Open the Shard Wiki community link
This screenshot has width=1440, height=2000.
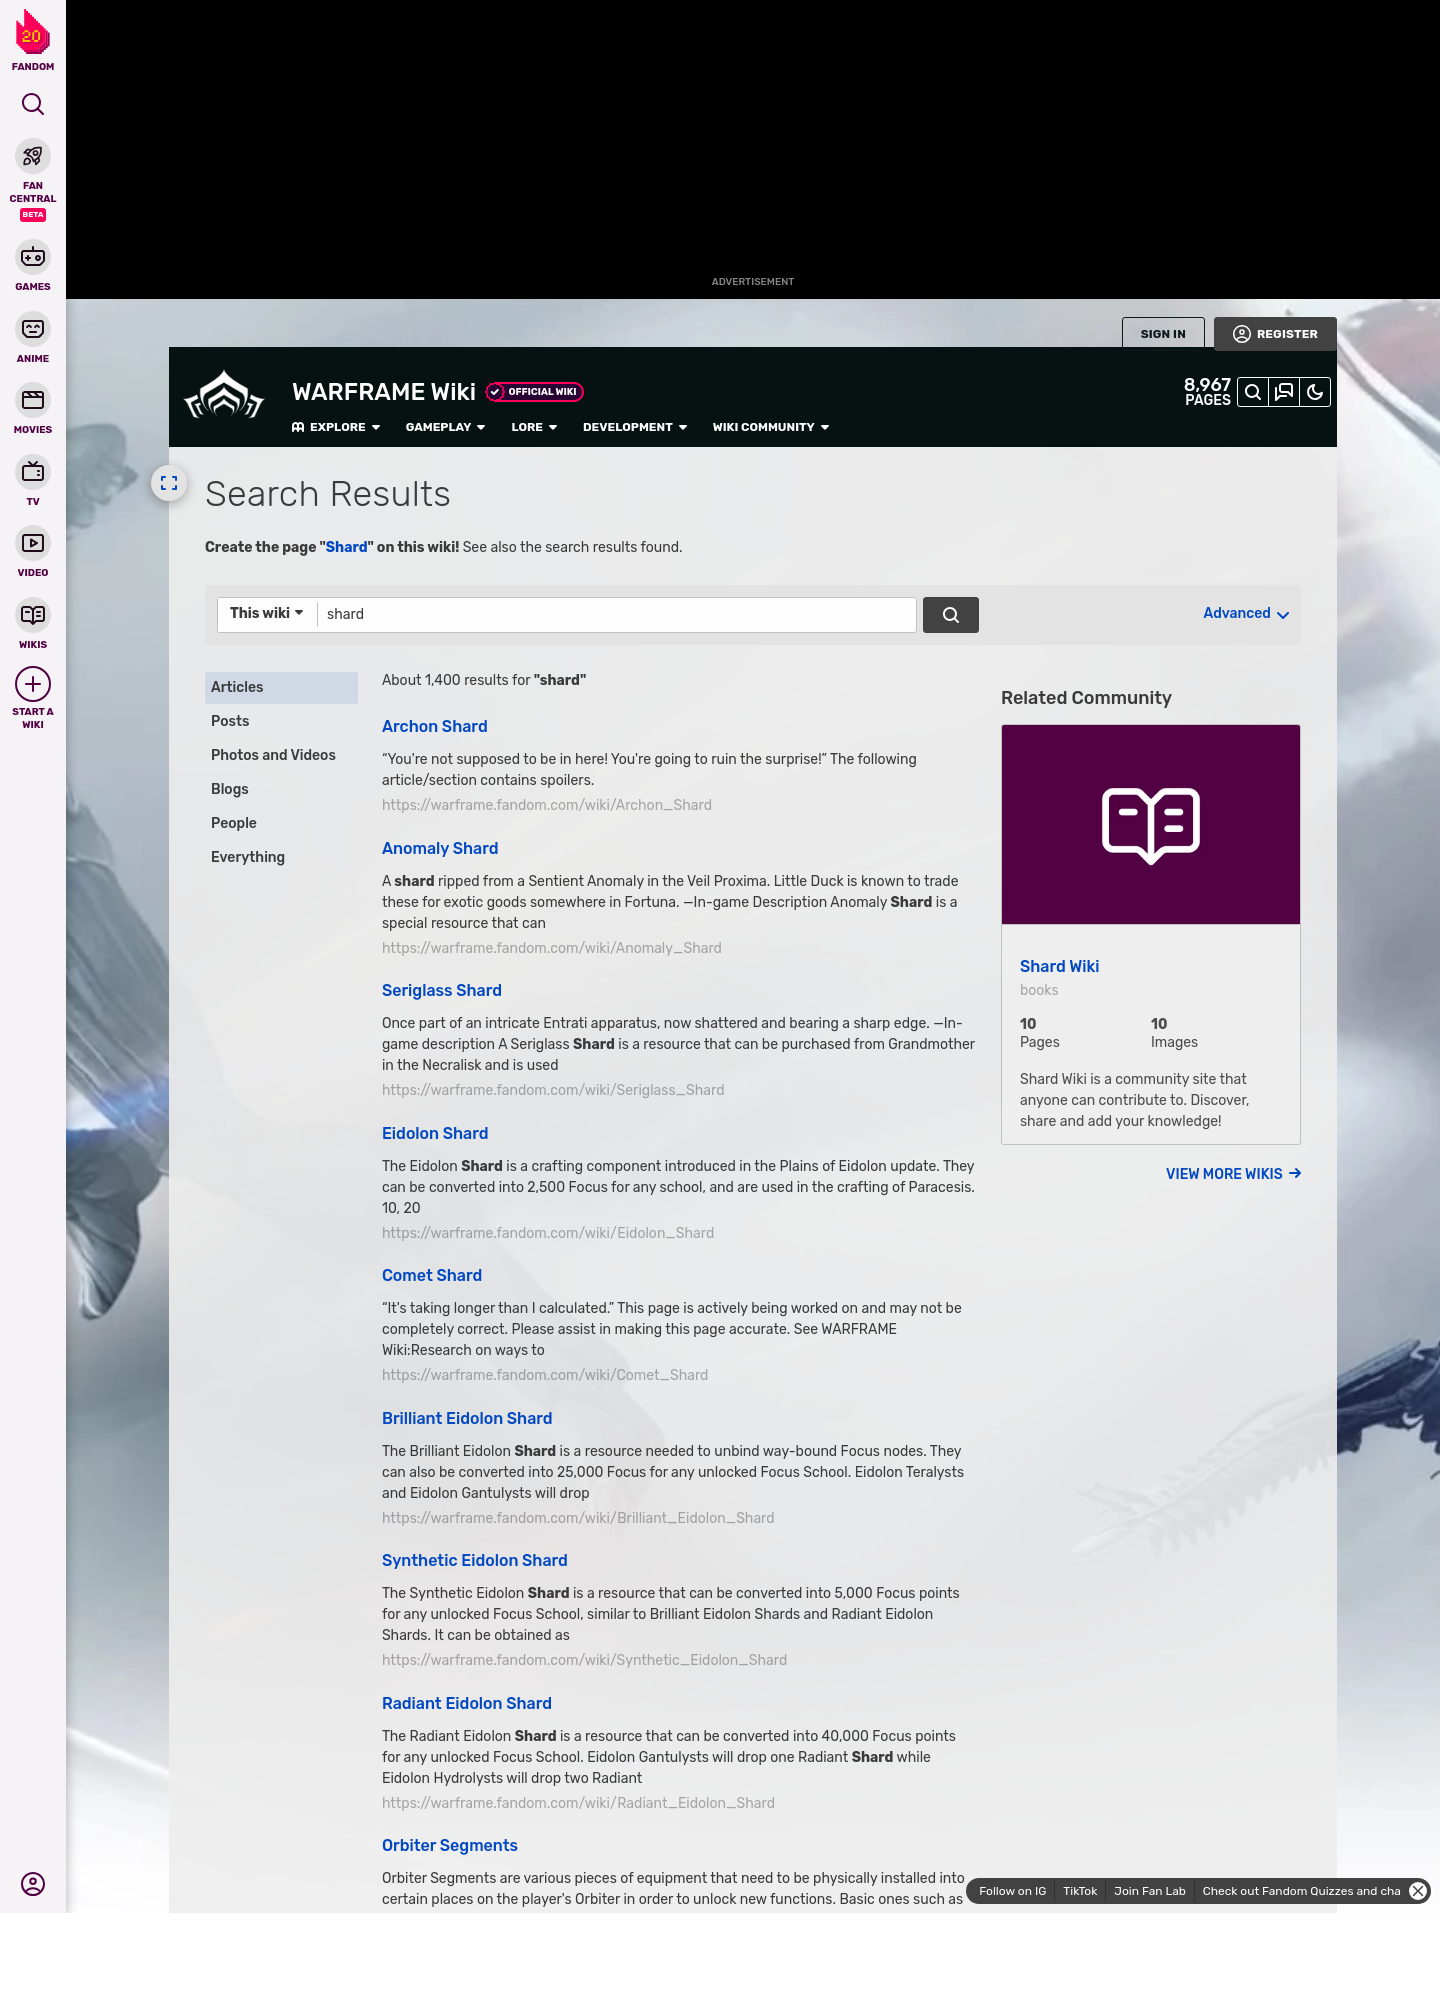(1059, 966)
